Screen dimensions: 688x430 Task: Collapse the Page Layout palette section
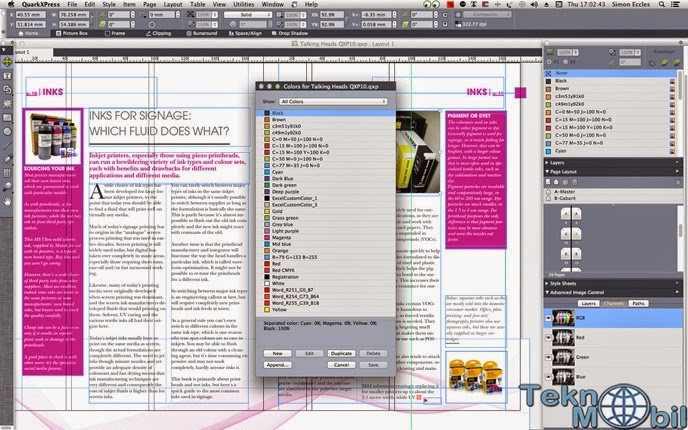point(547,172)
